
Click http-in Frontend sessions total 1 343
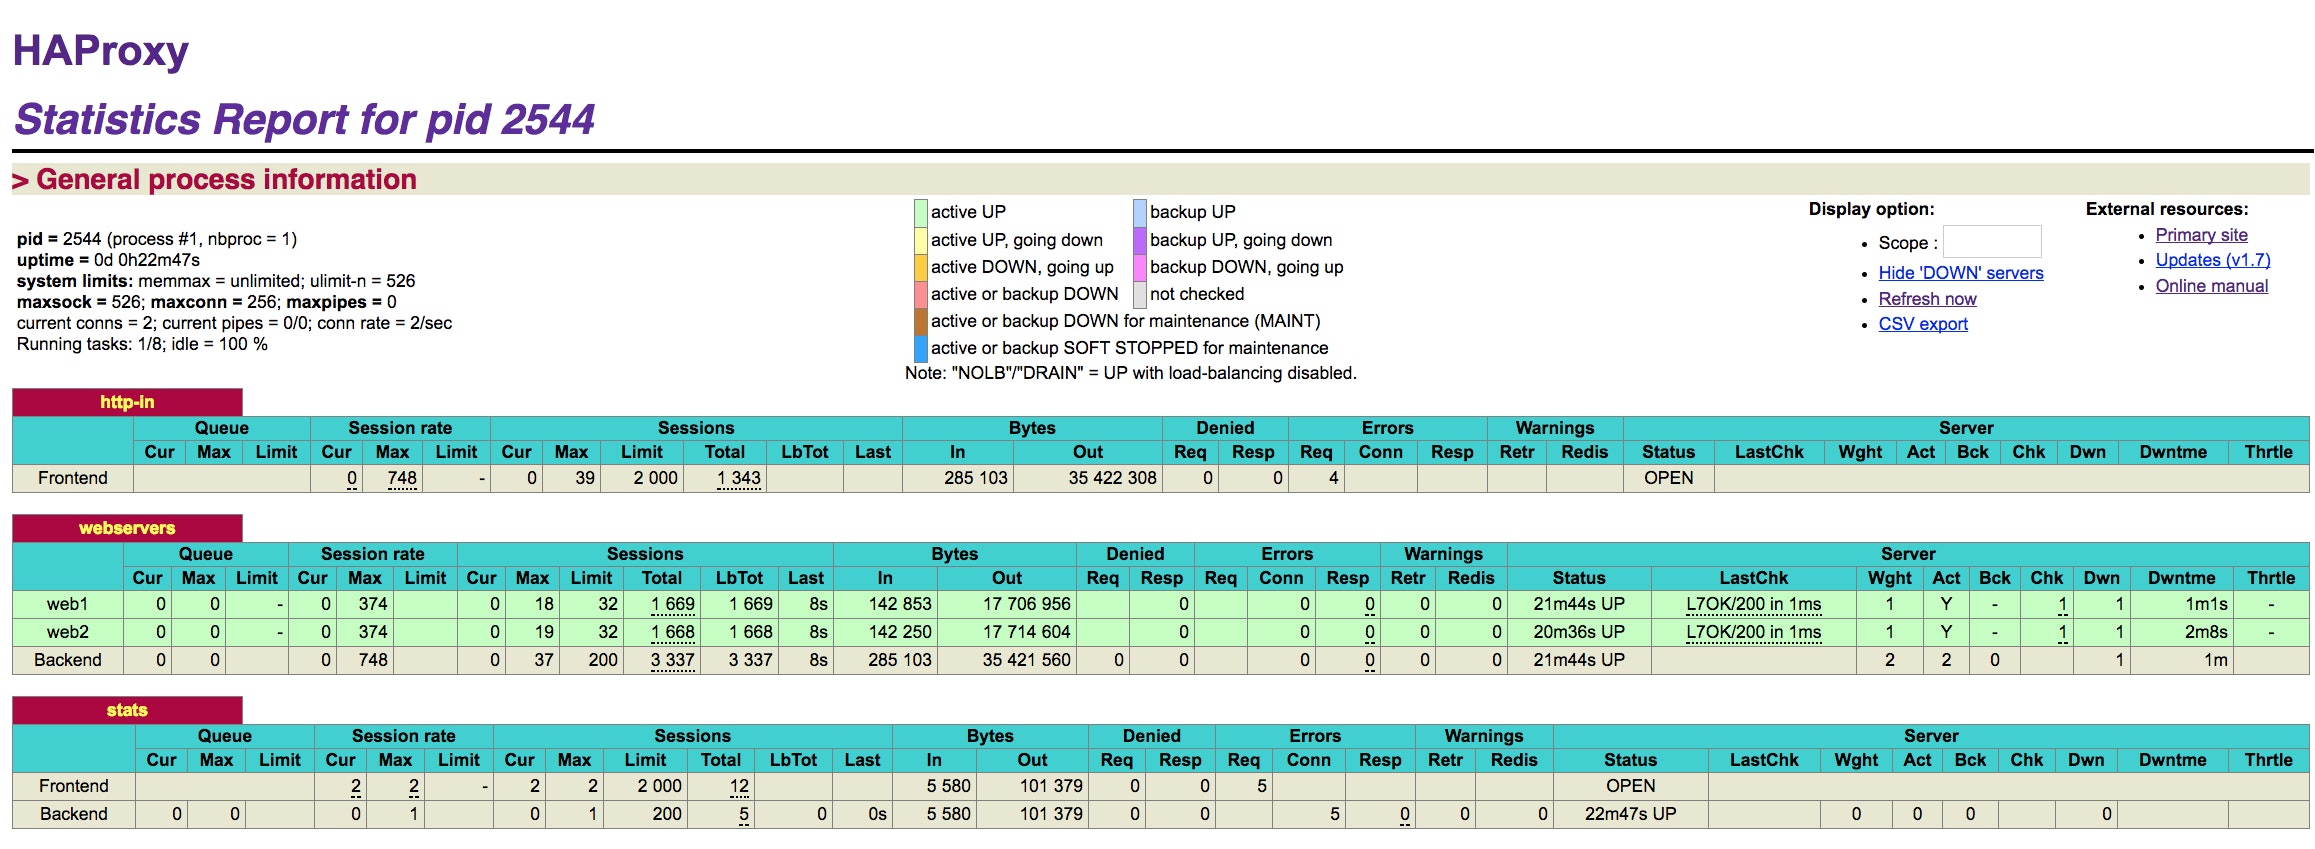click(738, 478)
